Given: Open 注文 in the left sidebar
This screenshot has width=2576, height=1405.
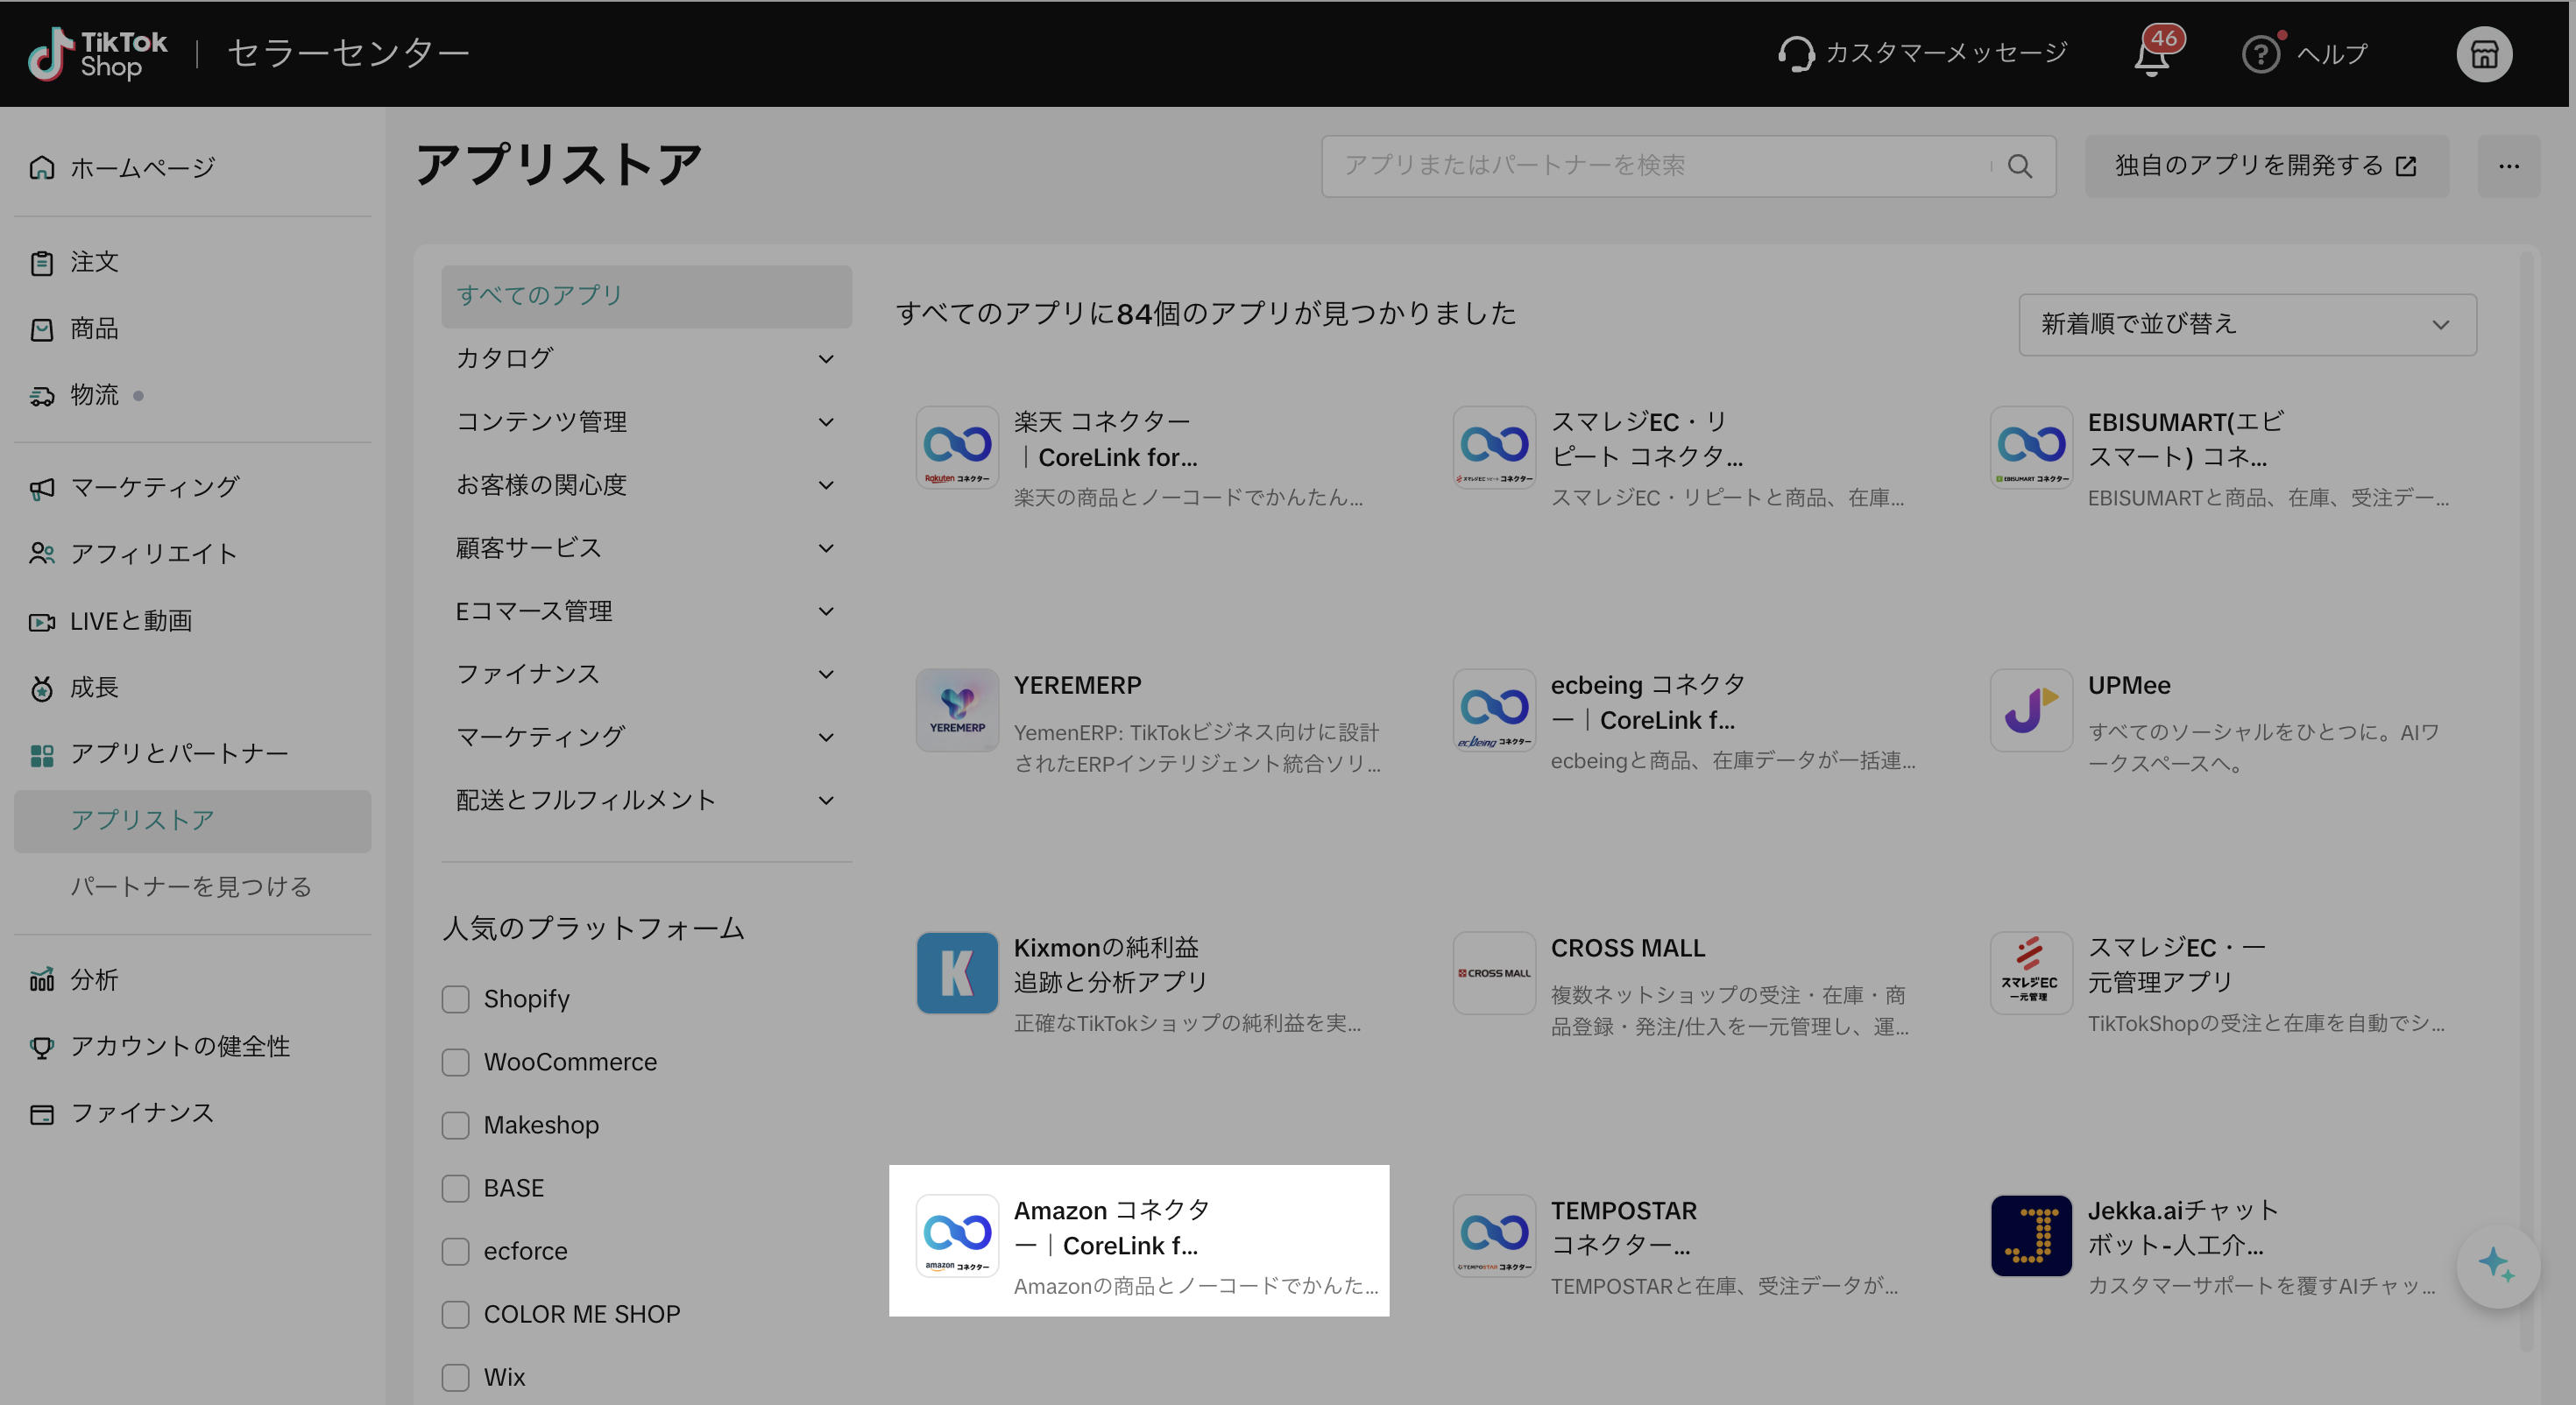Looking at the screenshot, I should click(x=94, y=262).
